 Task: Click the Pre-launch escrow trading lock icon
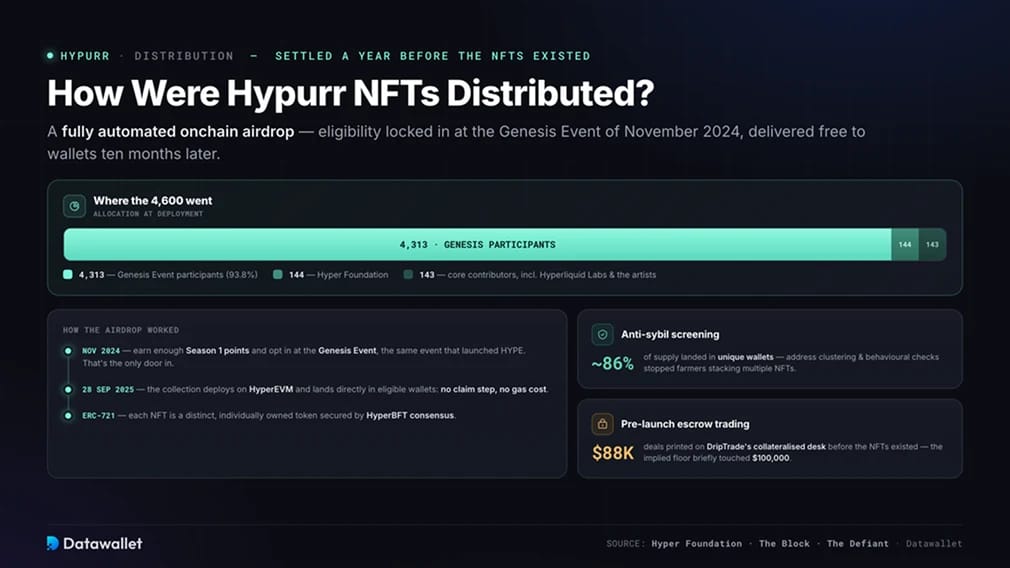(x=602, y=424)
